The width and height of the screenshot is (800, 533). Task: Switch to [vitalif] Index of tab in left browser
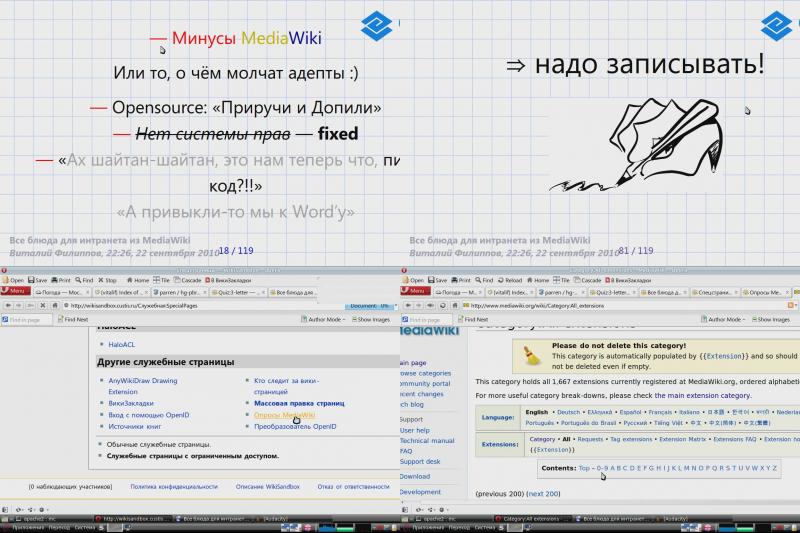coord(121,292)
